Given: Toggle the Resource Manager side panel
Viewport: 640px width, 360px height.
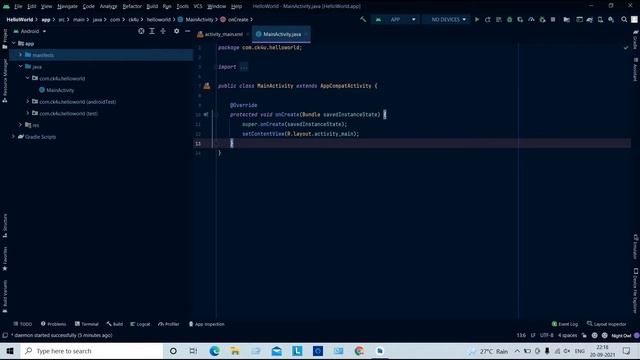Looking at the screenshot, I should (5, 80).
